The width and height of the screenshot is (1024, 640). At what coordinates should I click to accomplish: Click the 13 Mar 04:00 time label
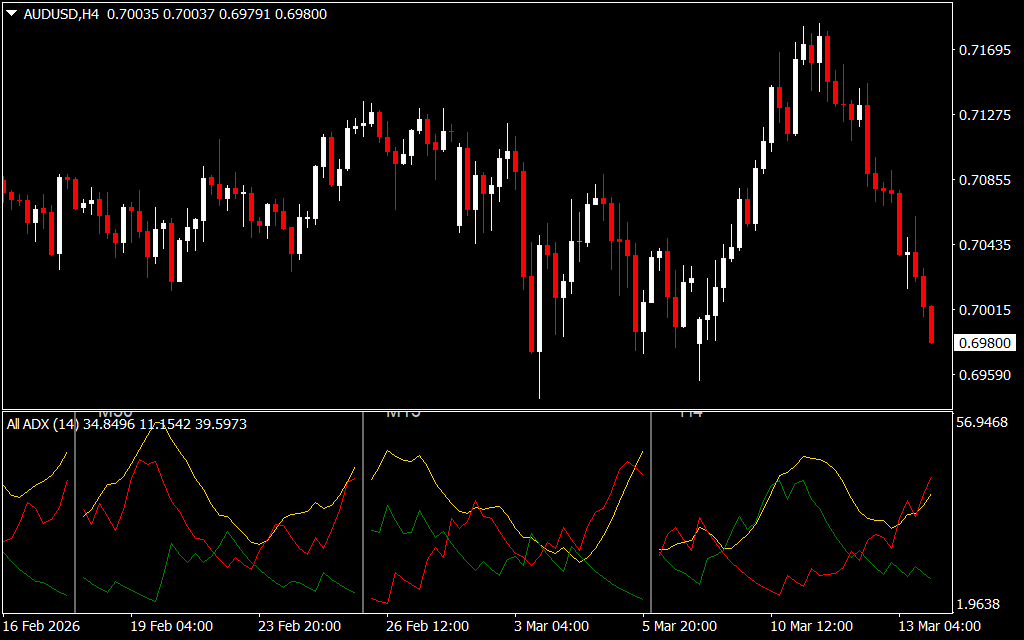click(938, 626)
